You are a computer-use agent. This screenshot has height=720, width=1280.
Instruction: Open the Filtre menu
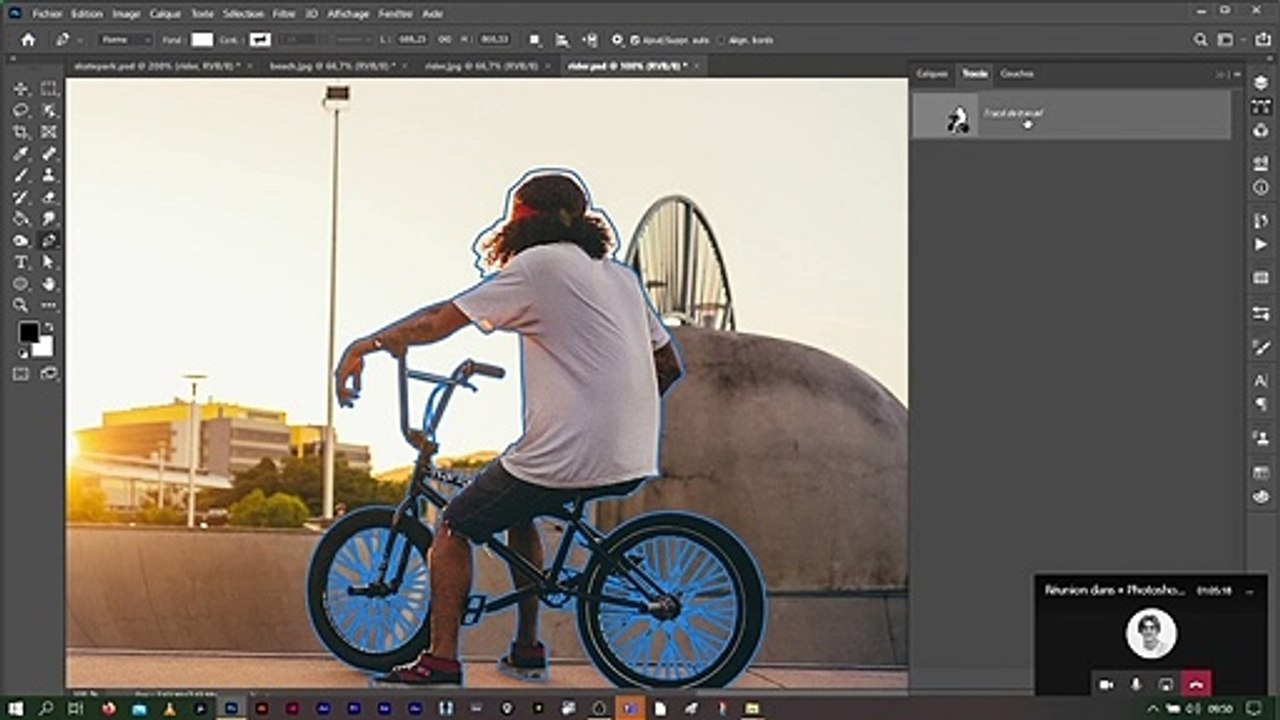284,14
